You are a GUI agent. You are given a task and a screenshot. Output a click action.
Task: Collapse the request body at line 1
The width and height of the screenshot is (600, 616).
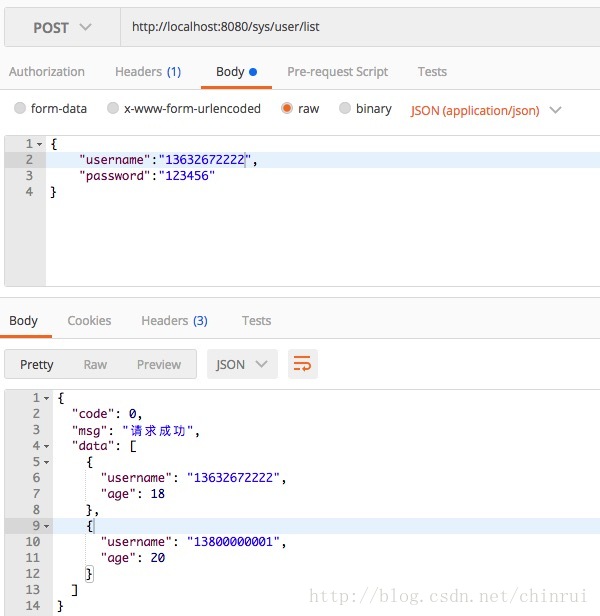(42, 144)
